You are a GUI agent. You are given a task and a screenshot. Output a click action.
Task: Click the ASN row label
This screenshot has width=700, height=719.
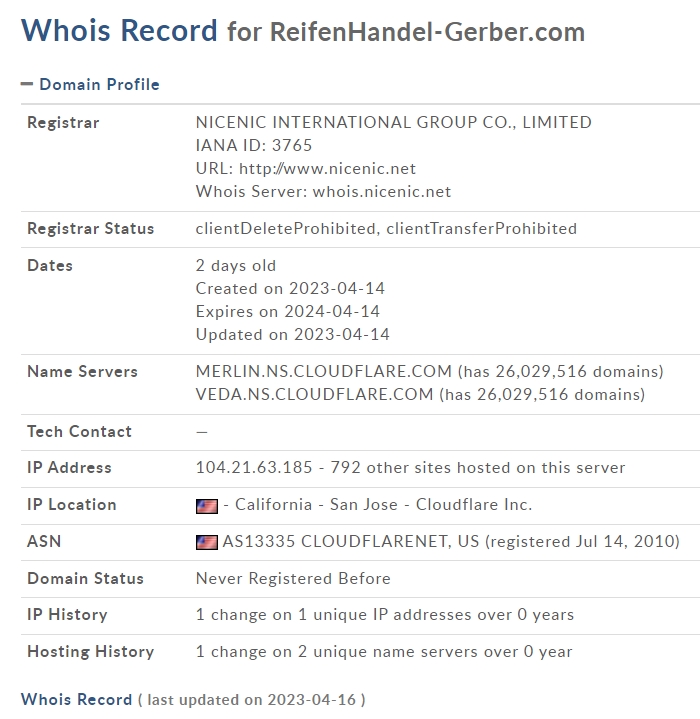point(44,541)
